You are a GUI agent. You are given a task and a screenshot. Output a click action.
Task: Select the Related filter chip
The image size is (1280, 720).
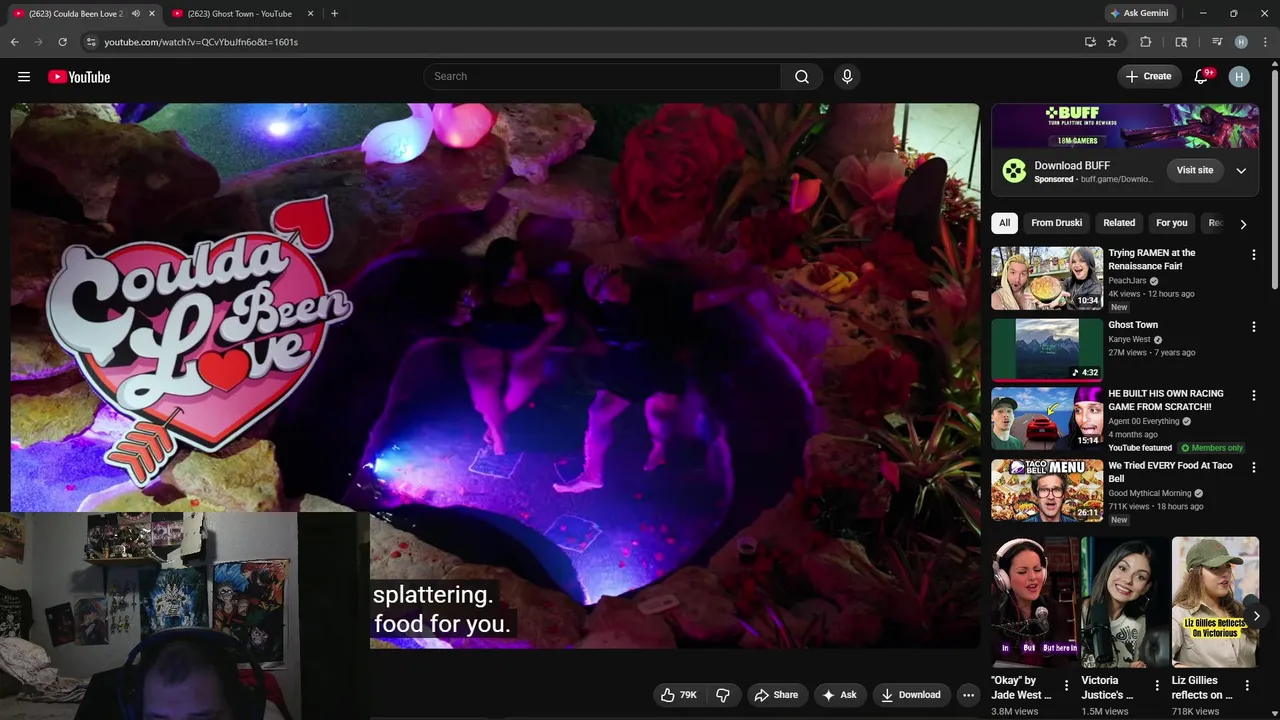pos(1119,223)
